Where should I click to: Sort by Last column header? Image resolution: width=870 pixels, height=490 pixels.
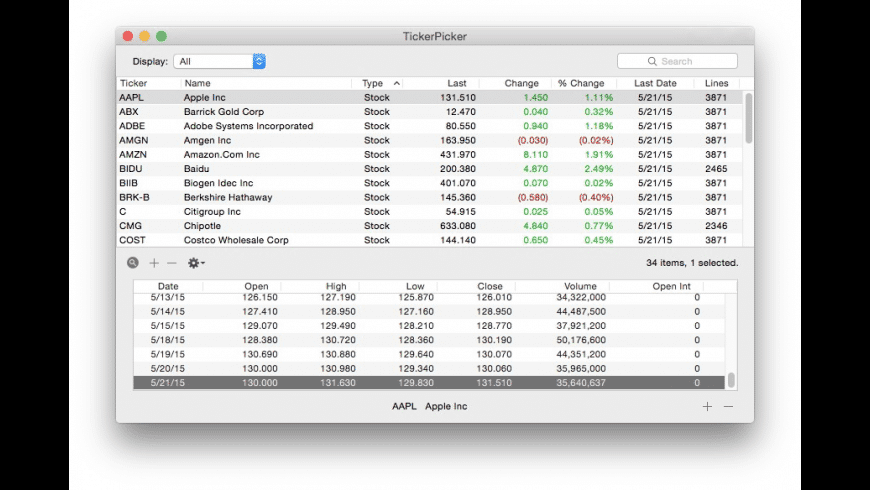[x=457, y=83]
